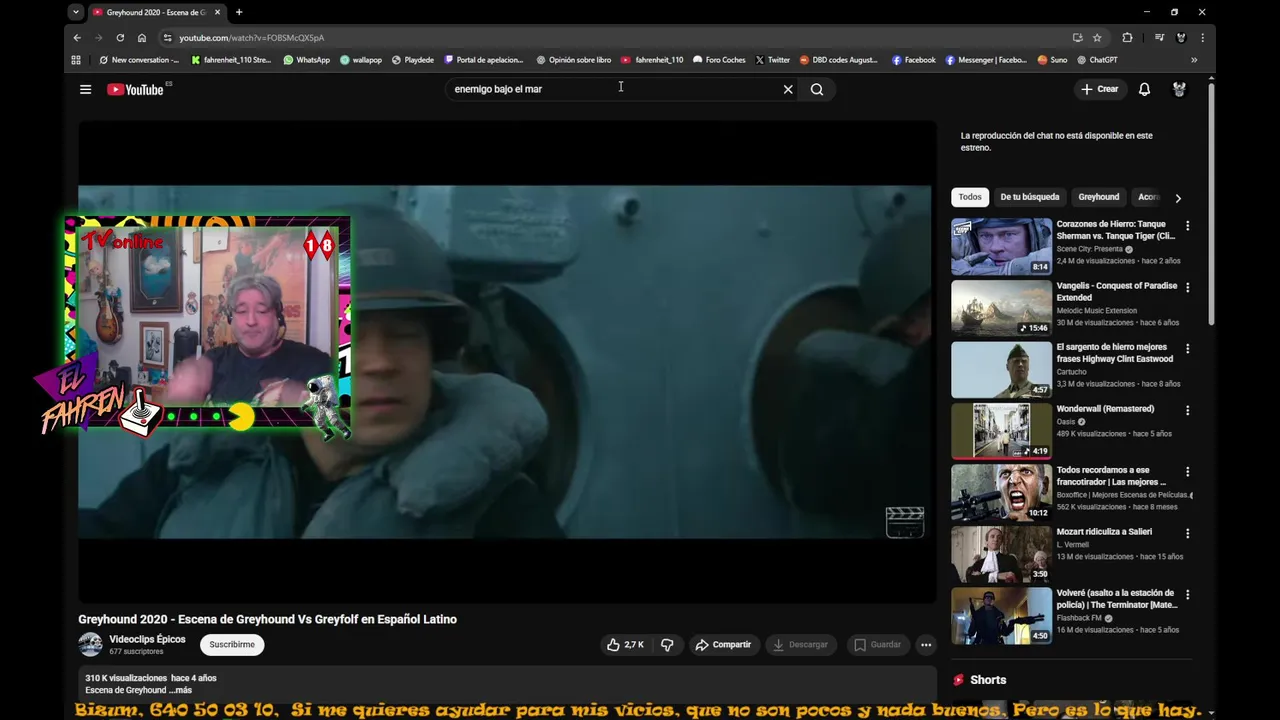
Task: Clear the search text with X
Action: [788, 89]
